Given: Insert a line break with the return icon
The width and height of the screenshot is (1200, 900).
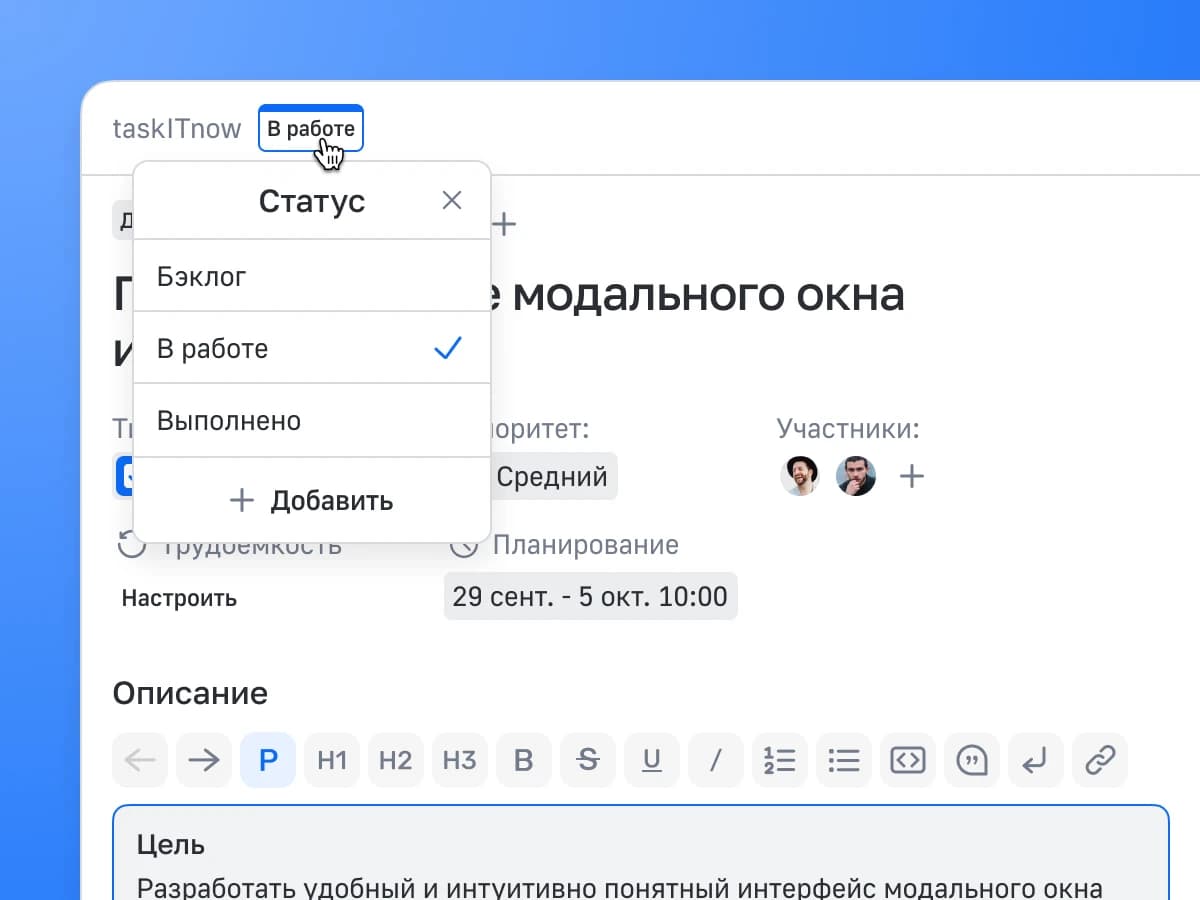Looking at the screenshot, I should pos(1035,760).
